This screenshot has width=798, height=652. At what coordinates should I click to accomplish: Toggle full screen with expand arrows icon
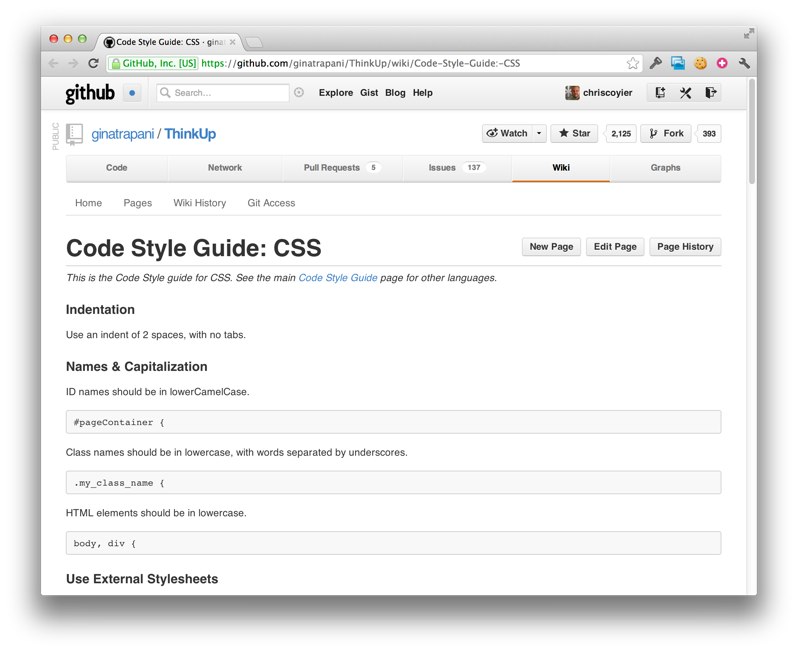(749, 34)
